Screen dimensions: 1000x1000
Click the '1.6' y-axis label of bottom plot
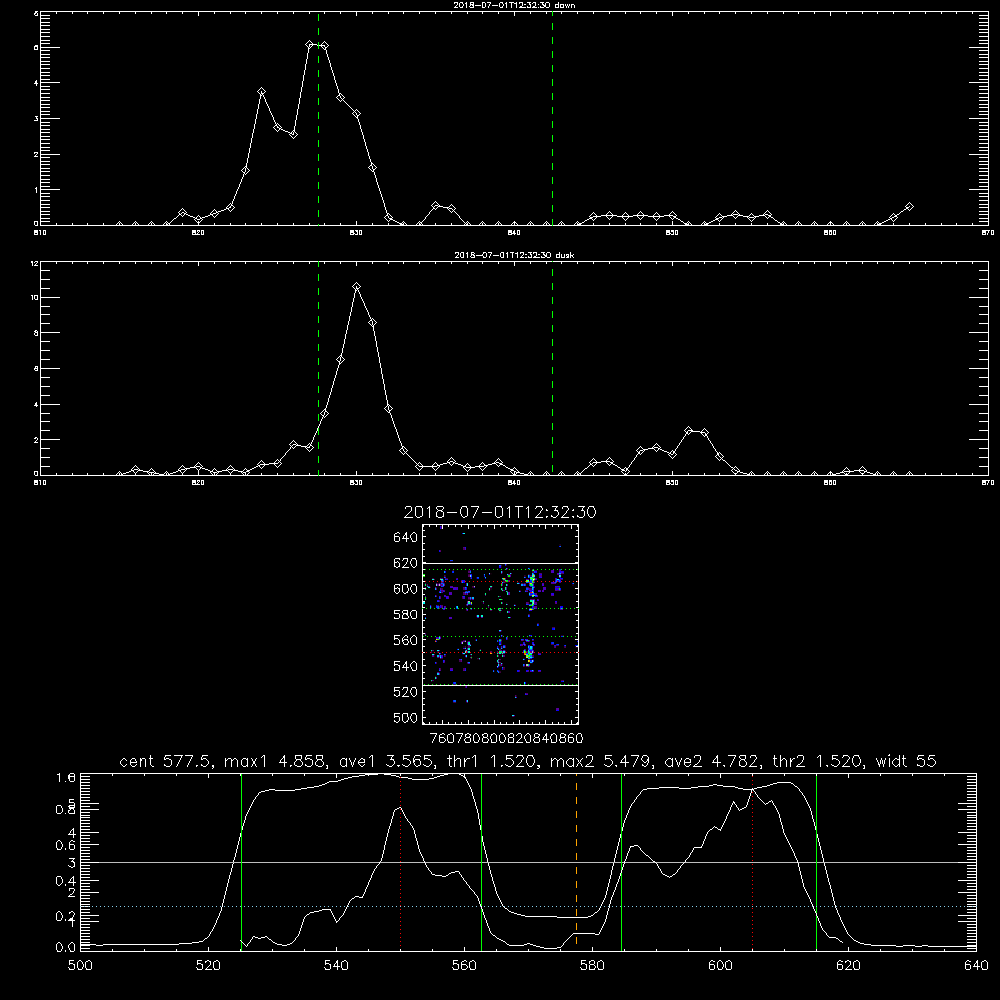(x=66, y=778)
